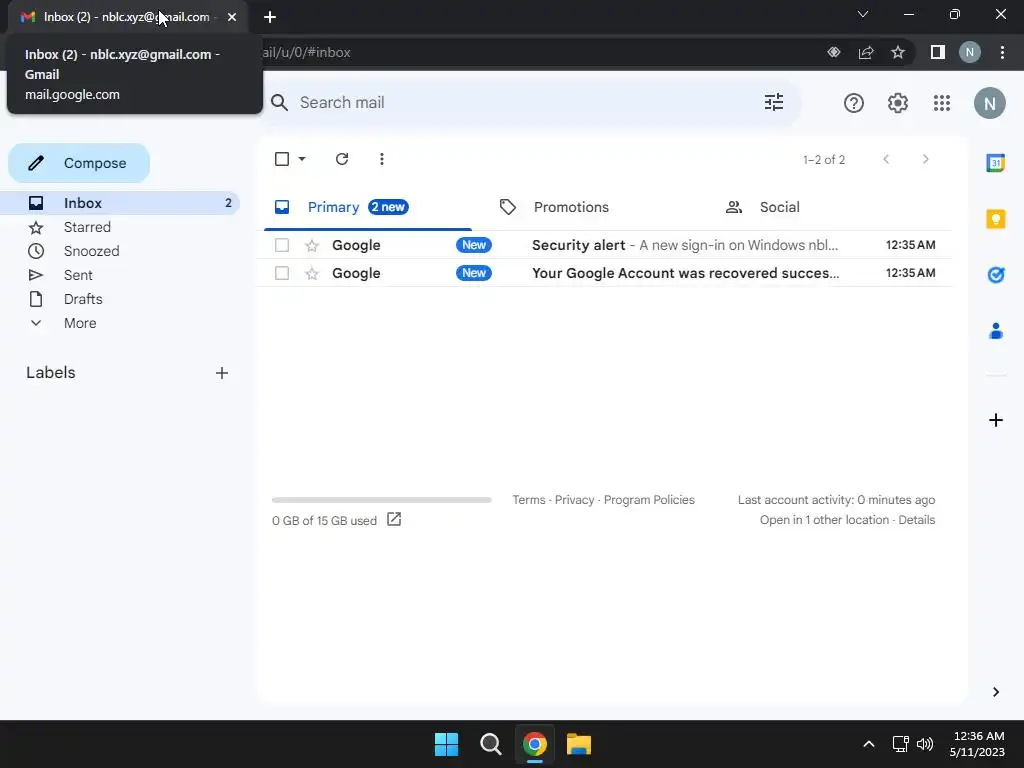Image resolution: width=1024 pixels, height=768 pixels.
Task: Open File Explorer from taskbar
Action: pyautogui.click(x=579, y=744)
